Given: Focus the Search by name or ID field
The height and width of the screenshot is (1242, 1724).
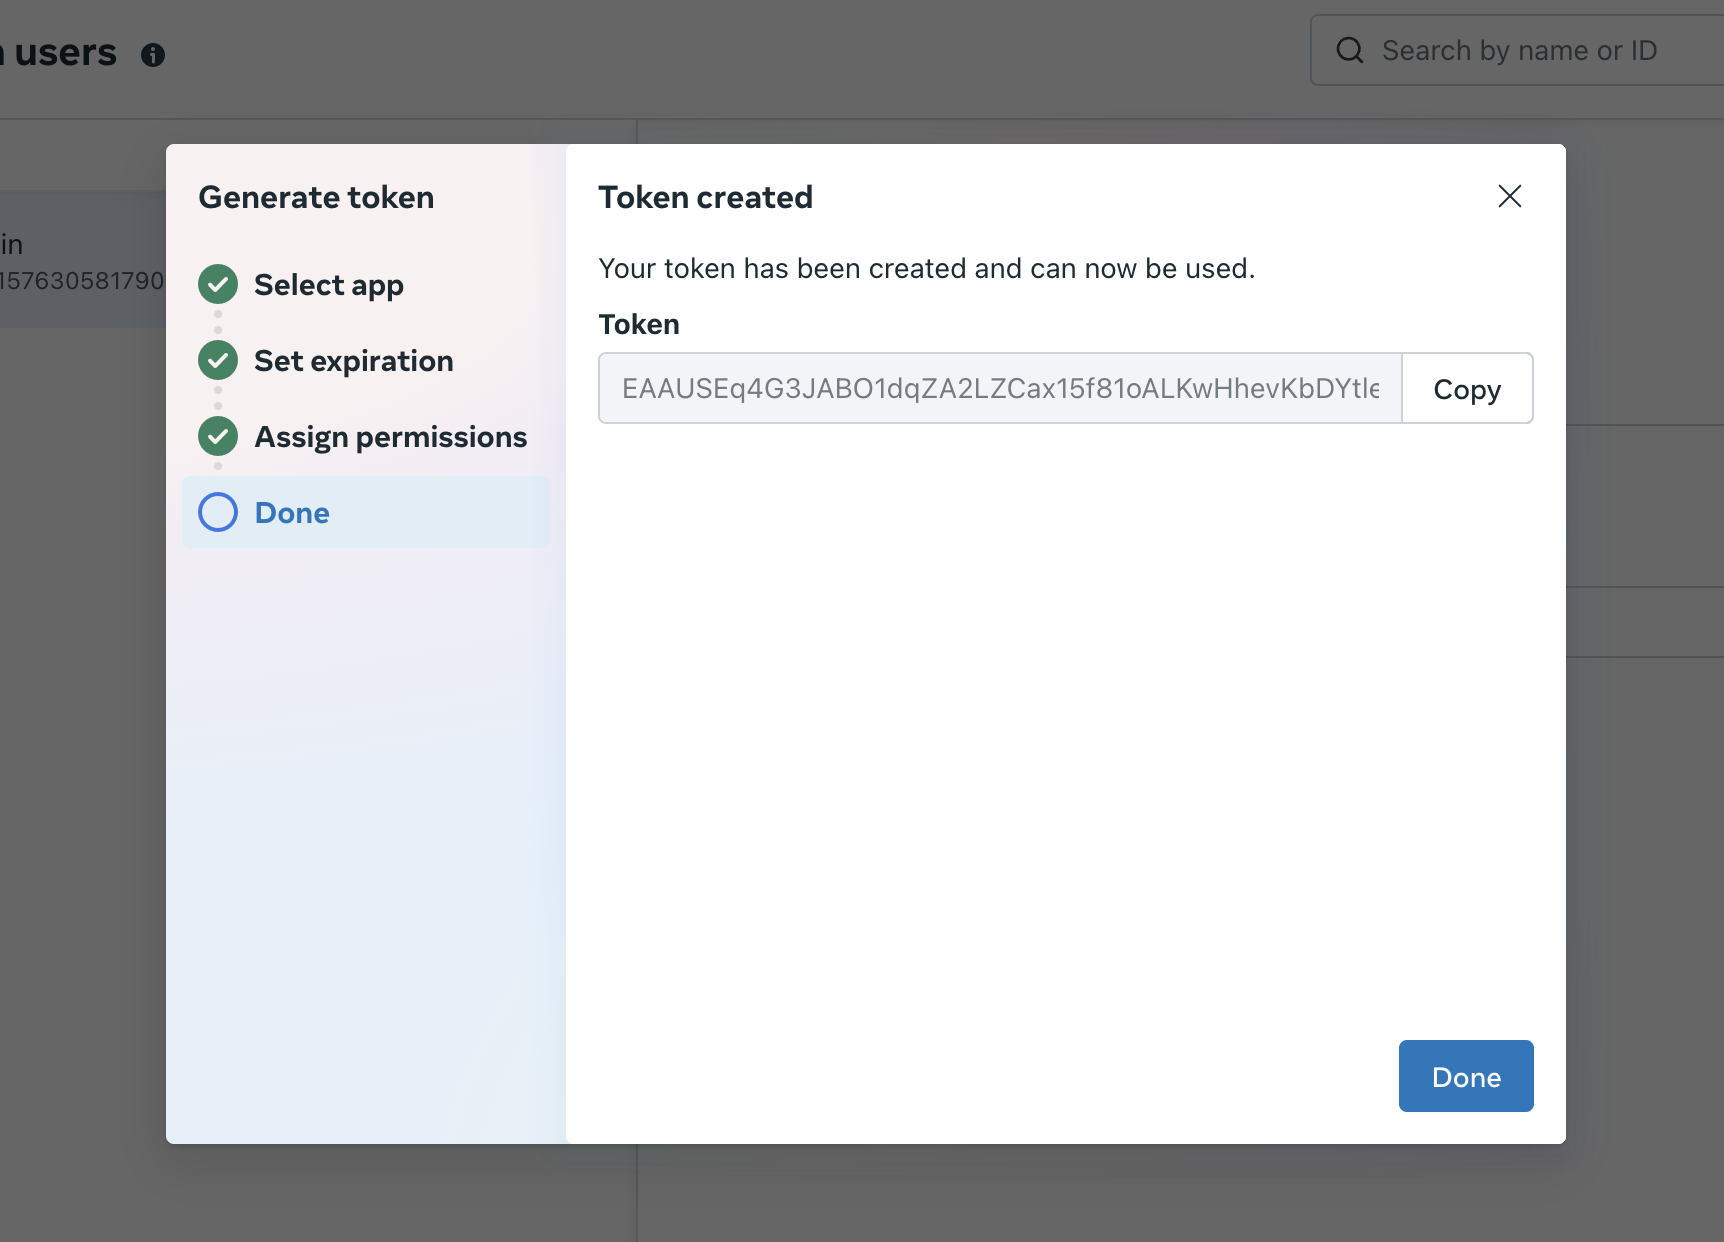Looking at the screenshot, I should click(1517, 50).
